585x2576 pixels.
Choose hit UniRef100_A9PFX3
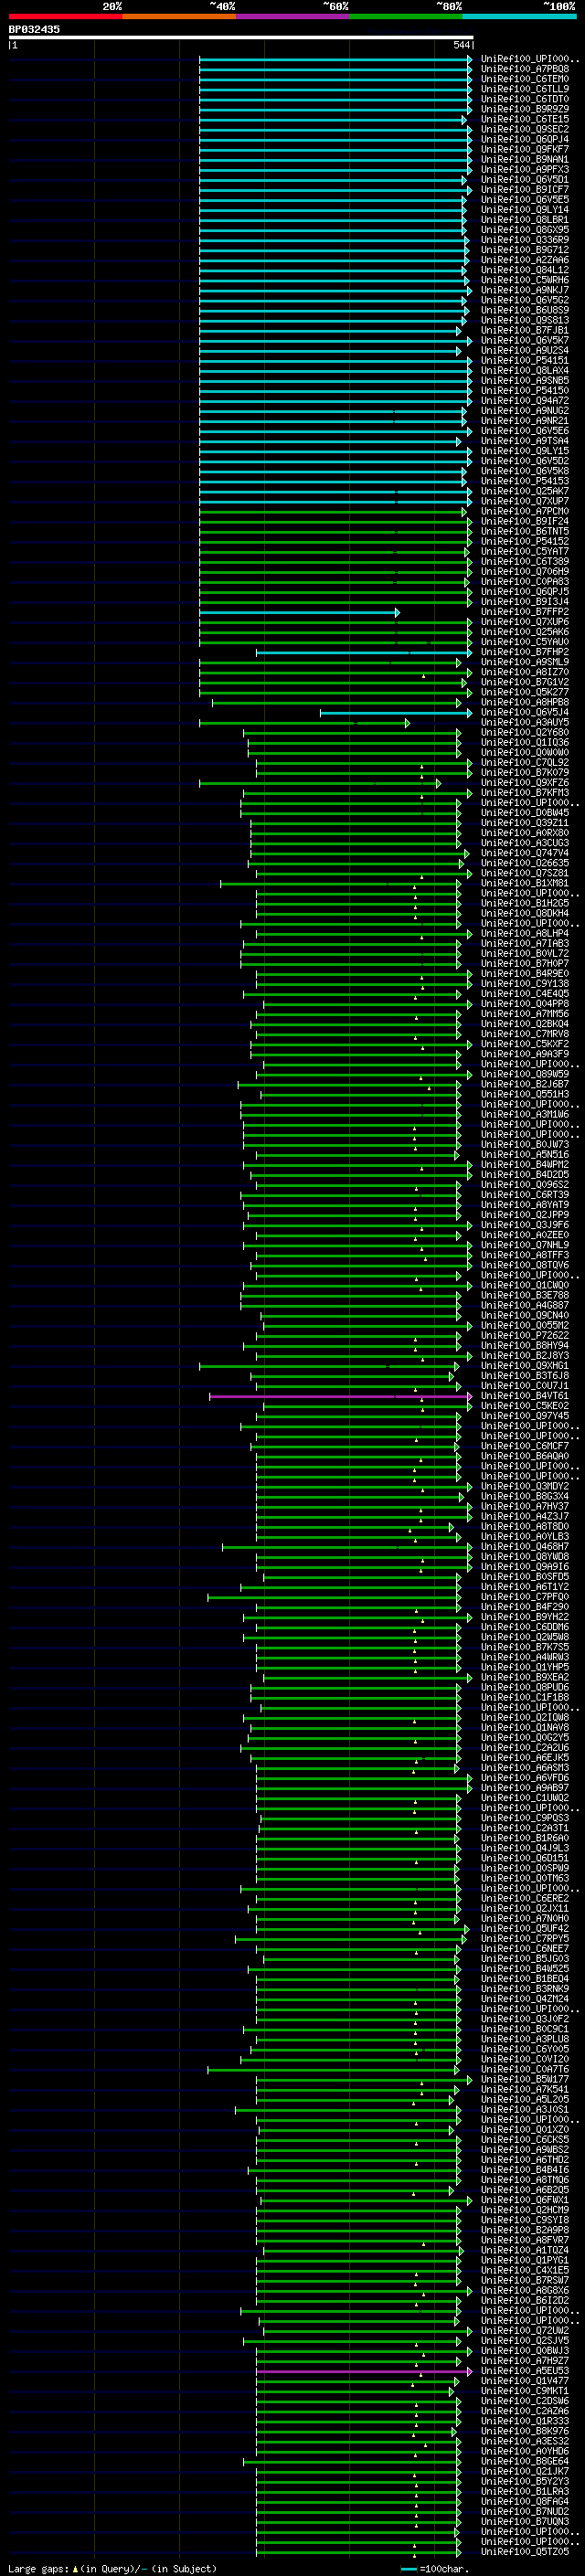point(524,170)
